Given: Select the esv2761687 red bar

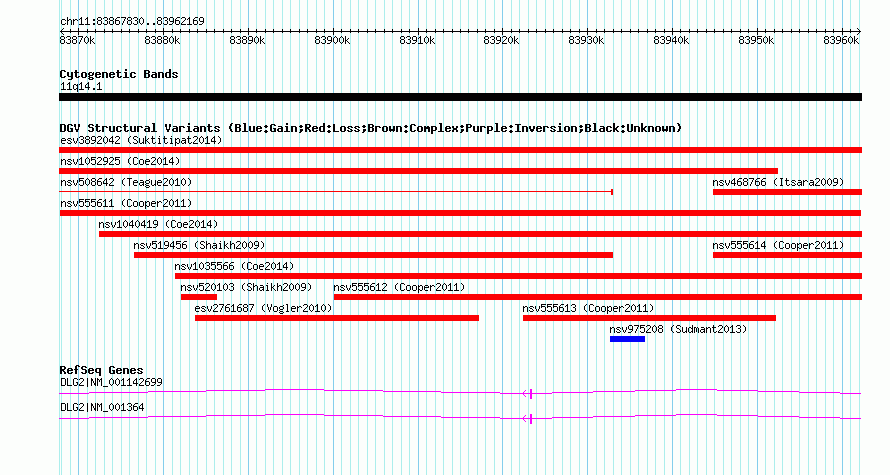Looking at the screenshot, I should [x=337, y=318].
